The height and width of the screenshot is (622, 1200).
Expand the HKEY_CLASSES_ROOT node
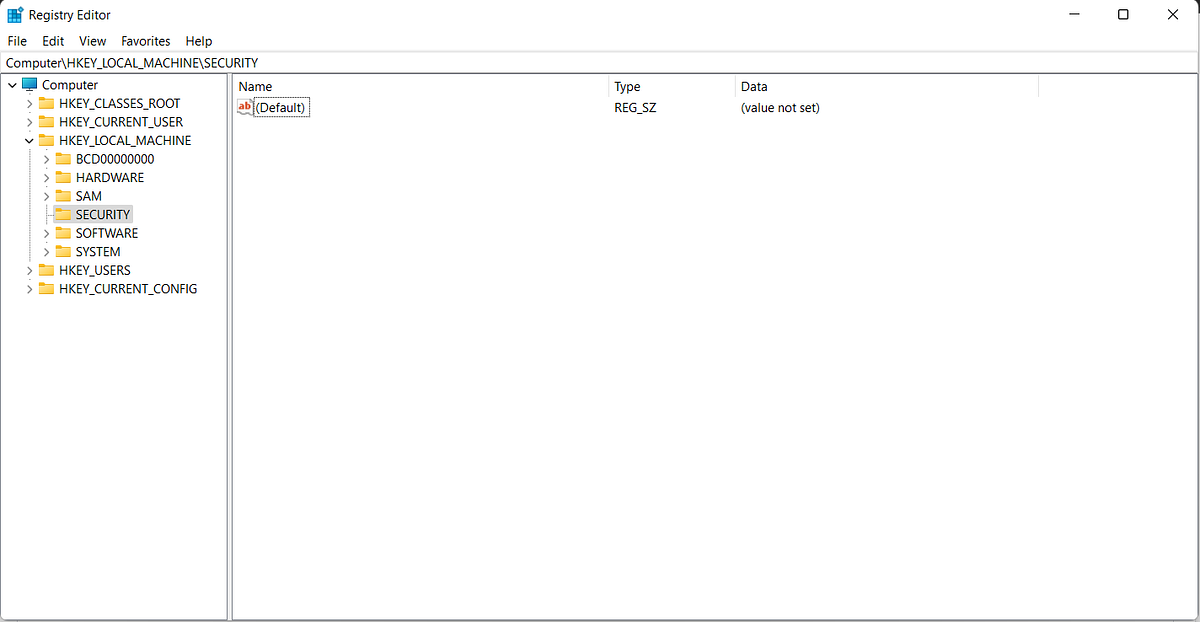(30, 103)
